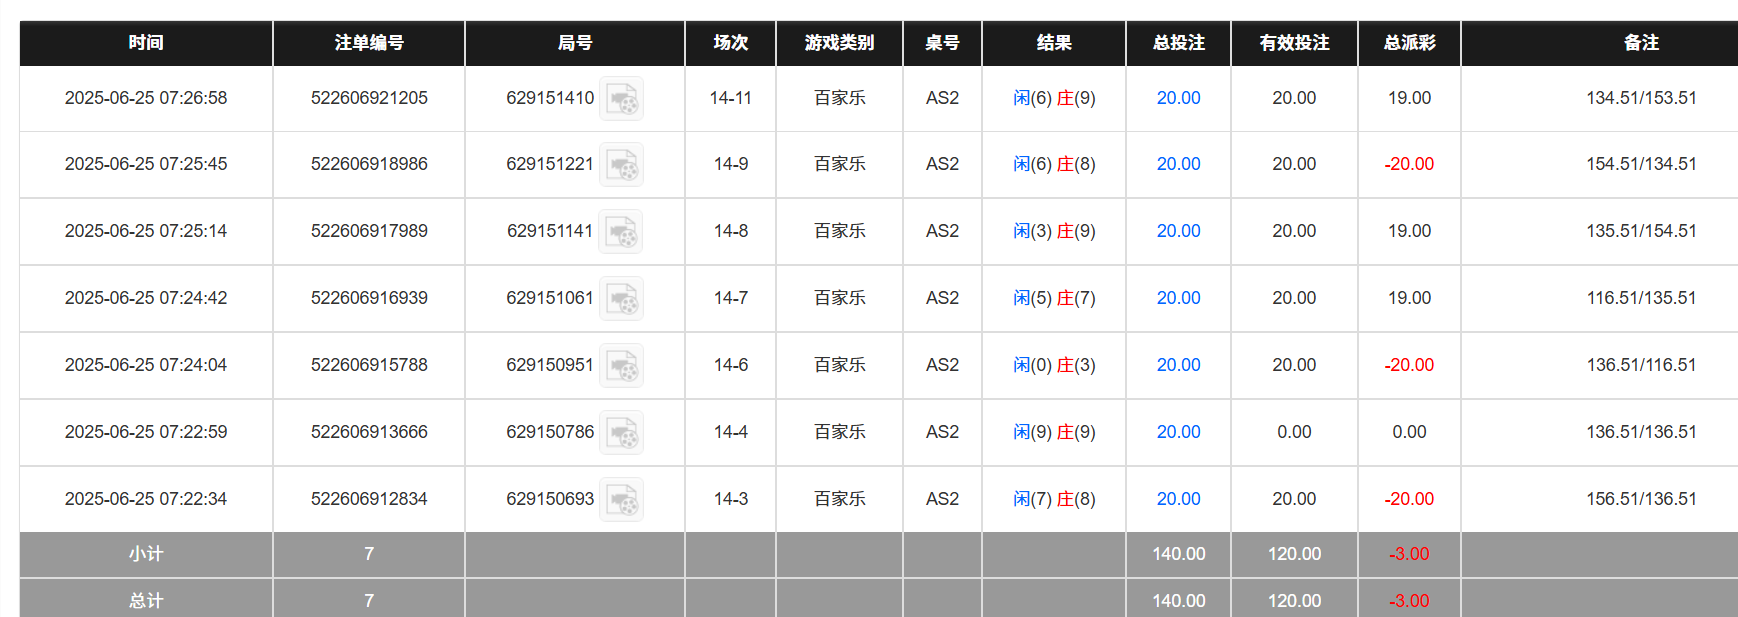This screenshot has width=1738, height=617.
Task: Click the 总派彩 column header
Action: coord(1409,43)
